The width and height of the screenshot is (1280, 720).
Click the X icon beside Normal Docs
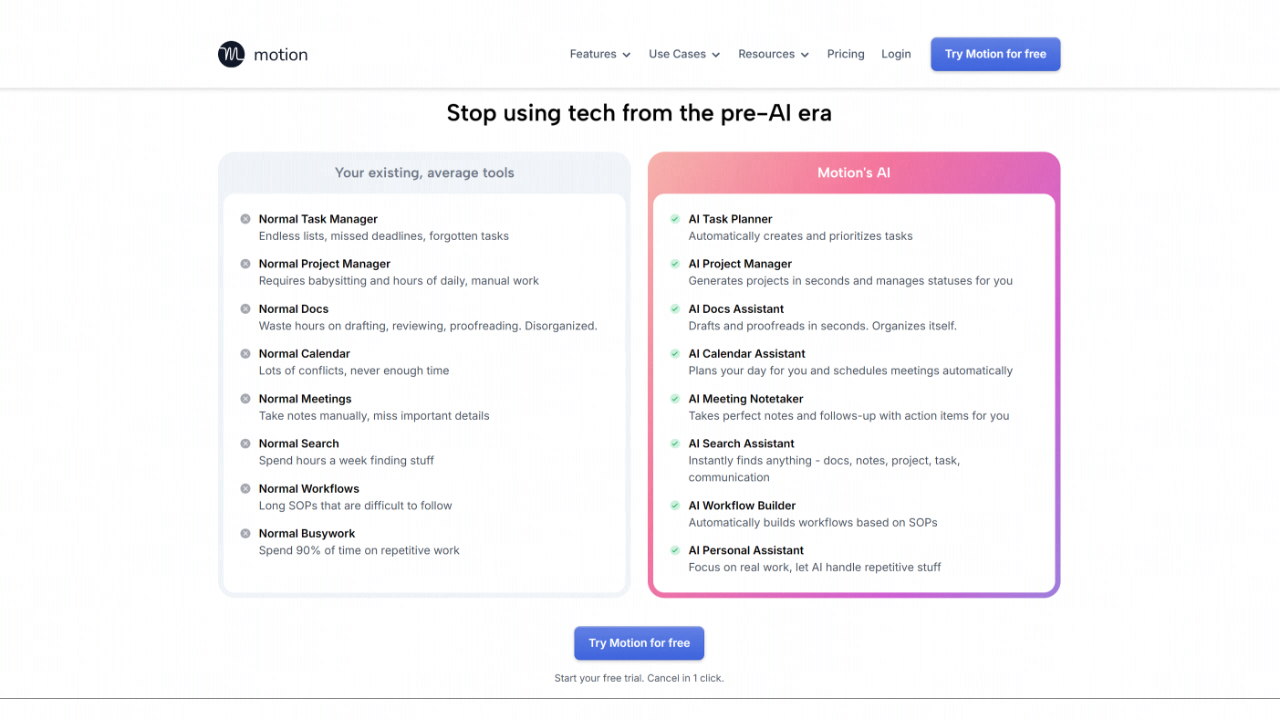pyautogui.click(x=245, y=309)
